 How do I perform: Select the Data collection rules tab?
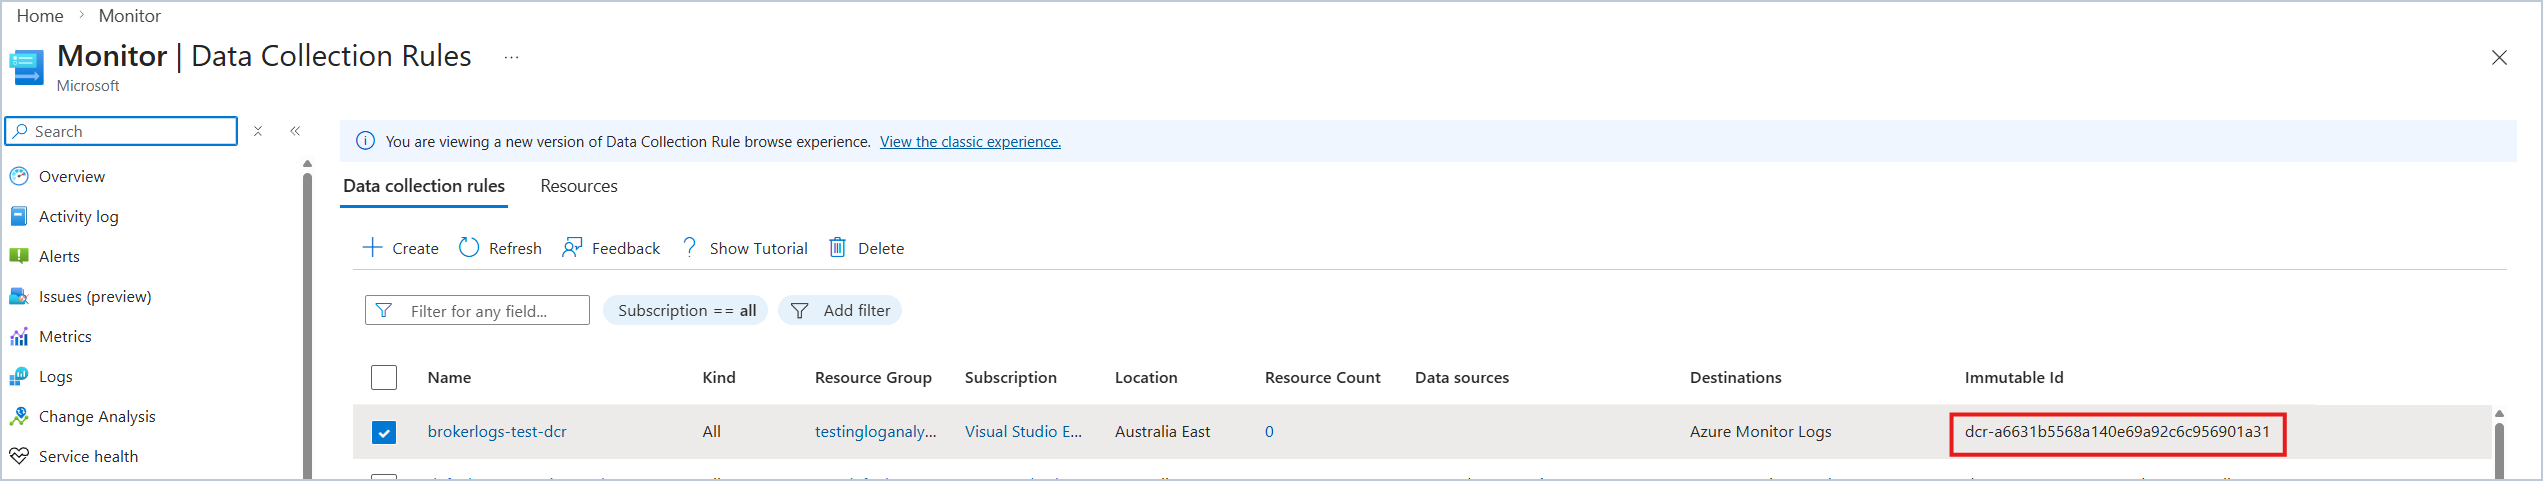coord(424,186)
